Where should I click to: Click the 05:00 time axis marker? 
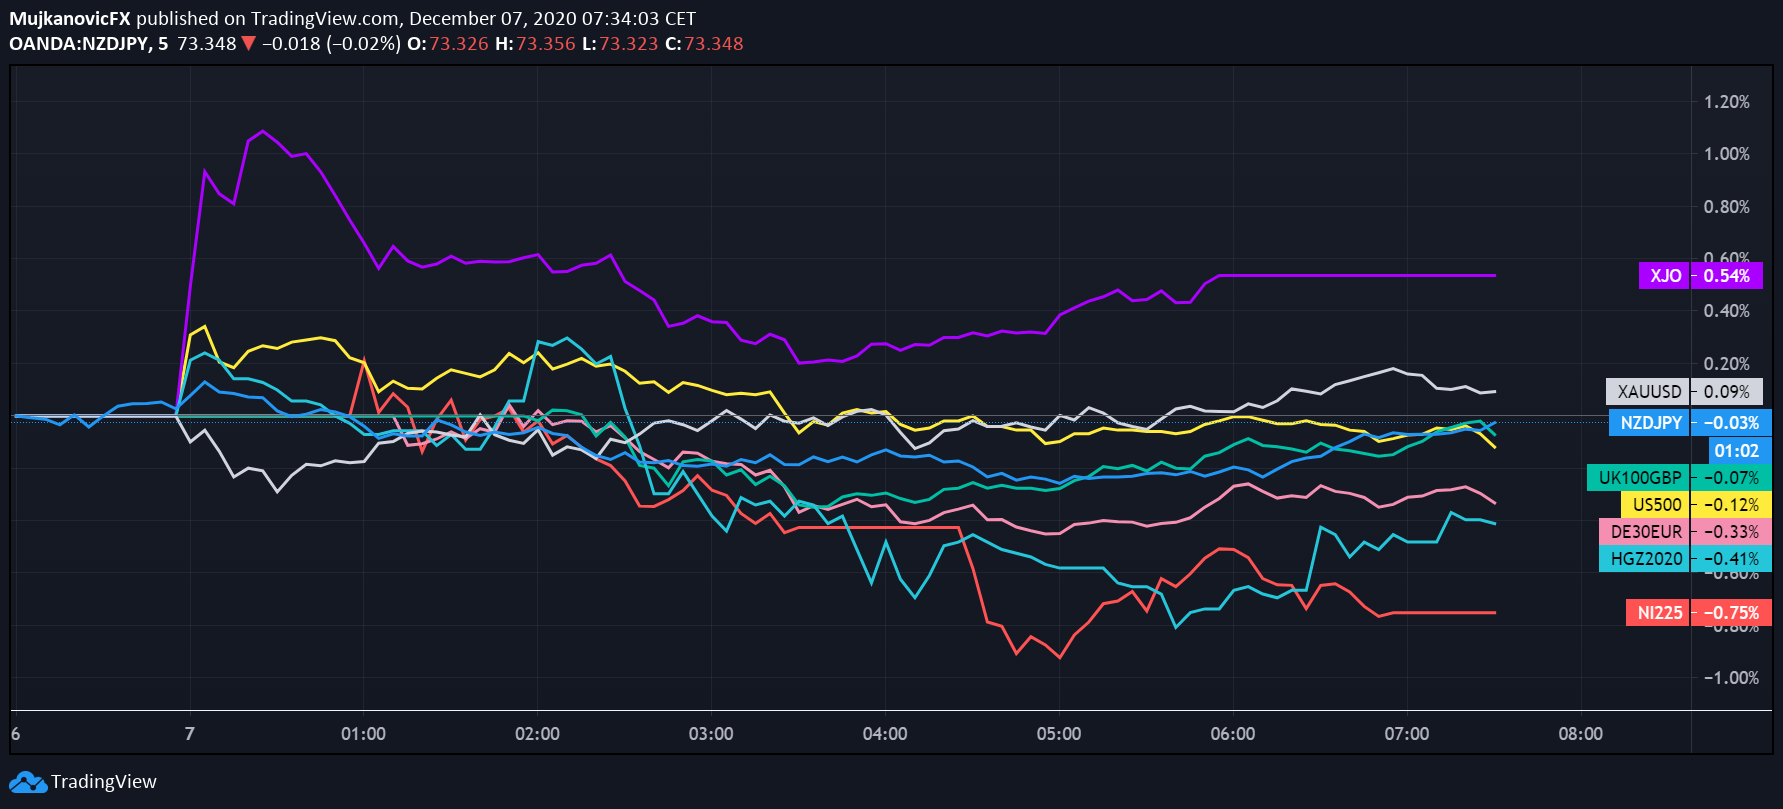tap(1059, 734)
